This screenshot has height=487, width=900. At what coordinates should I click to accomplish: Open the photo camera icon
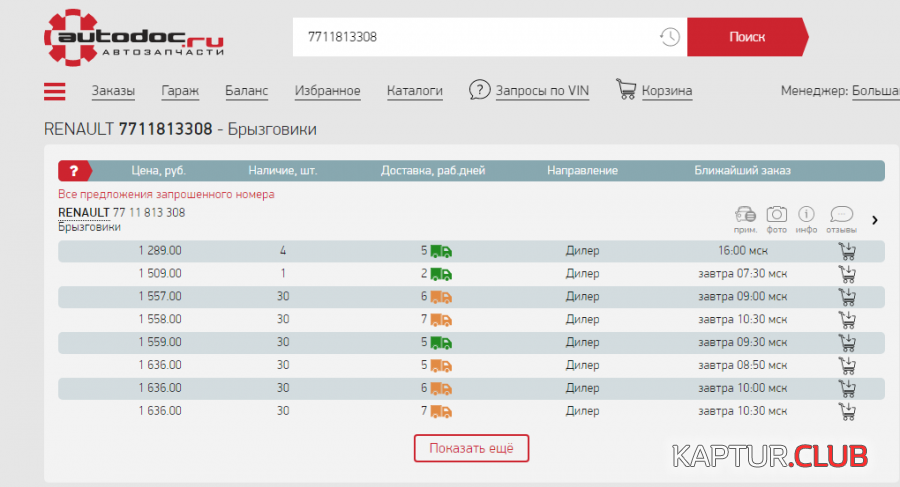pos(776,215)
